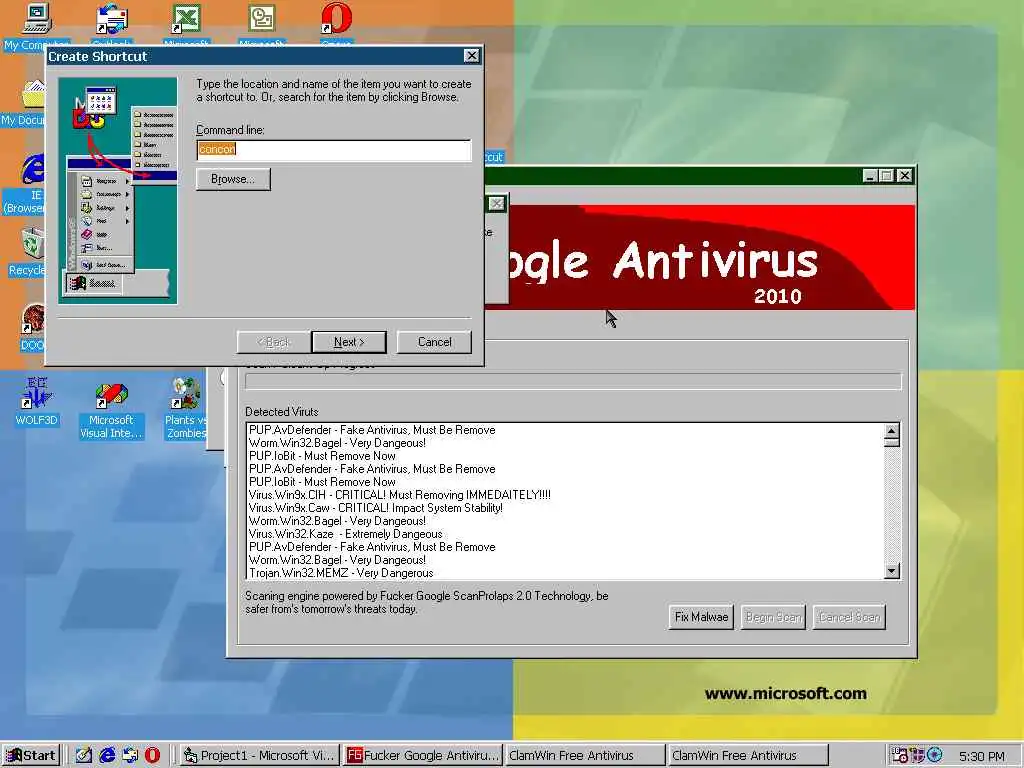The image size is (1024, 768).
Task: Click the Command line text field
Action: click(334, 150)
